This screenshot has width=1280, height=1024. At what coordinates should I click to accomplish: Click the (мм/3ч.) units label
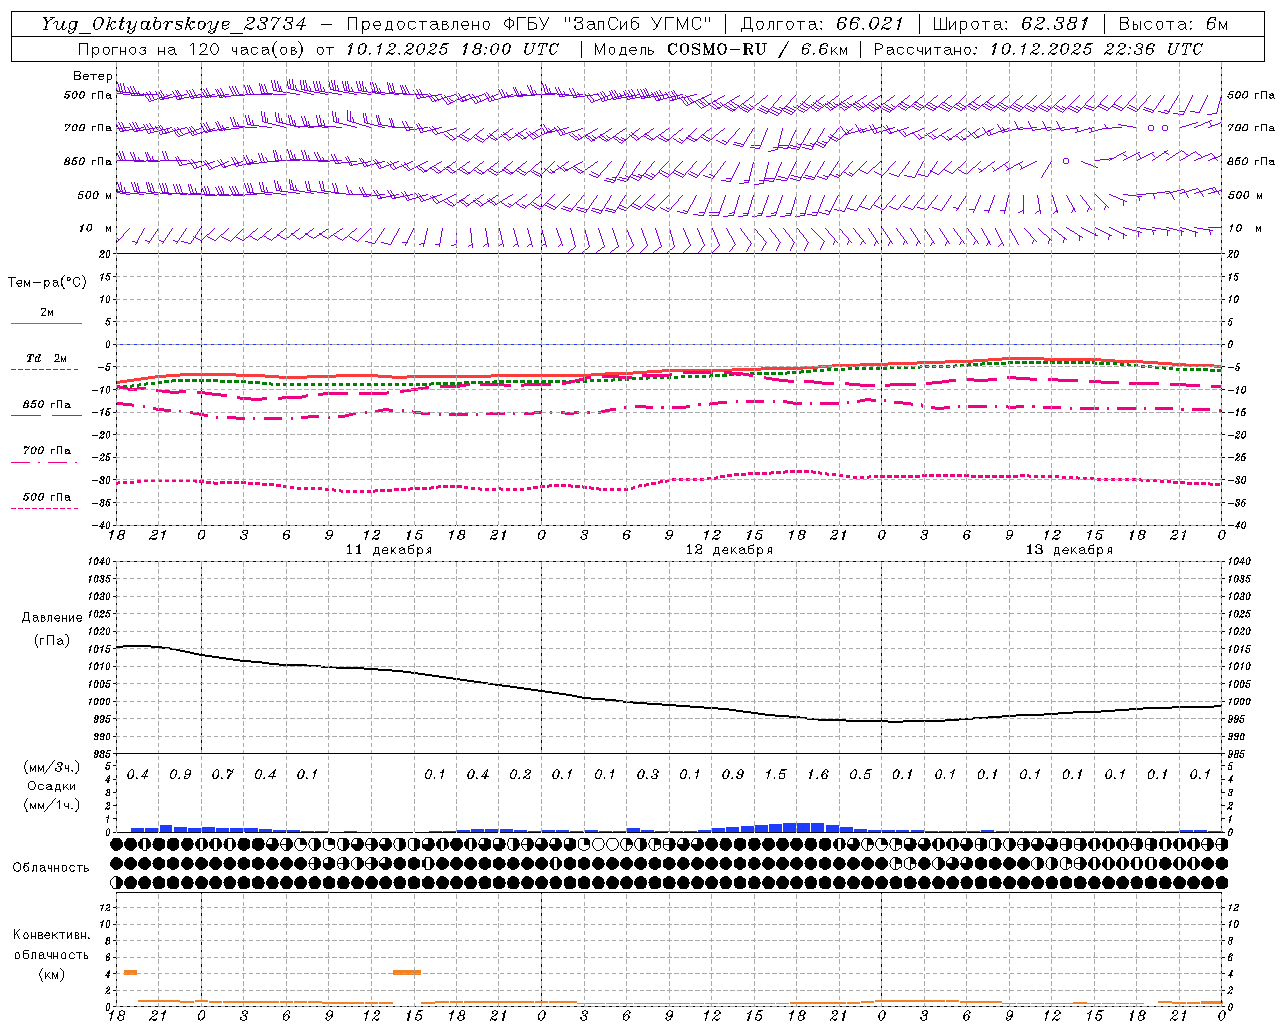pos(52,767)
